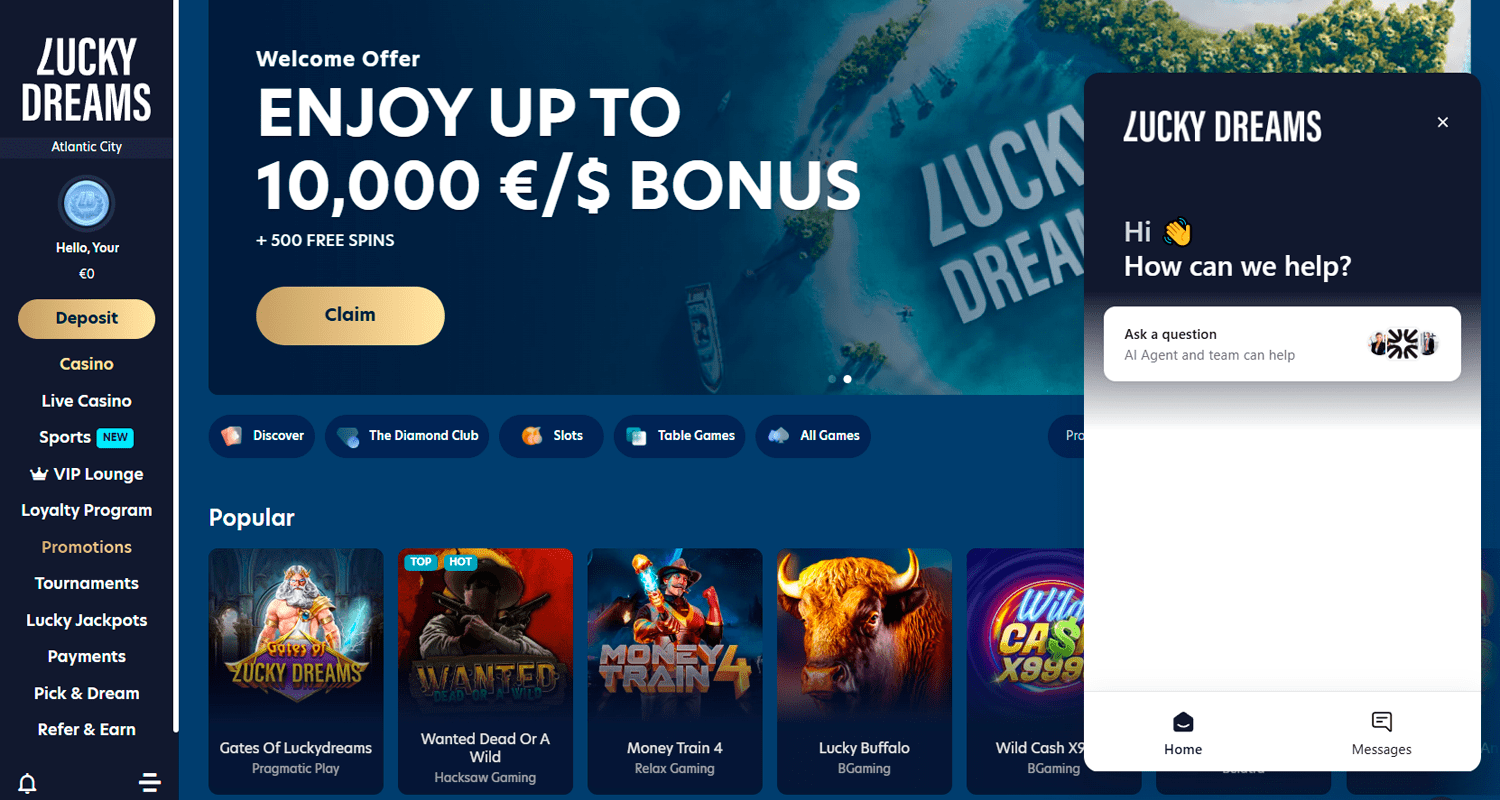Close the Lucky Dreams chat widget
Image resolution: width=1500 pixels, height=800 pixels.
[x=1442, y=122]
